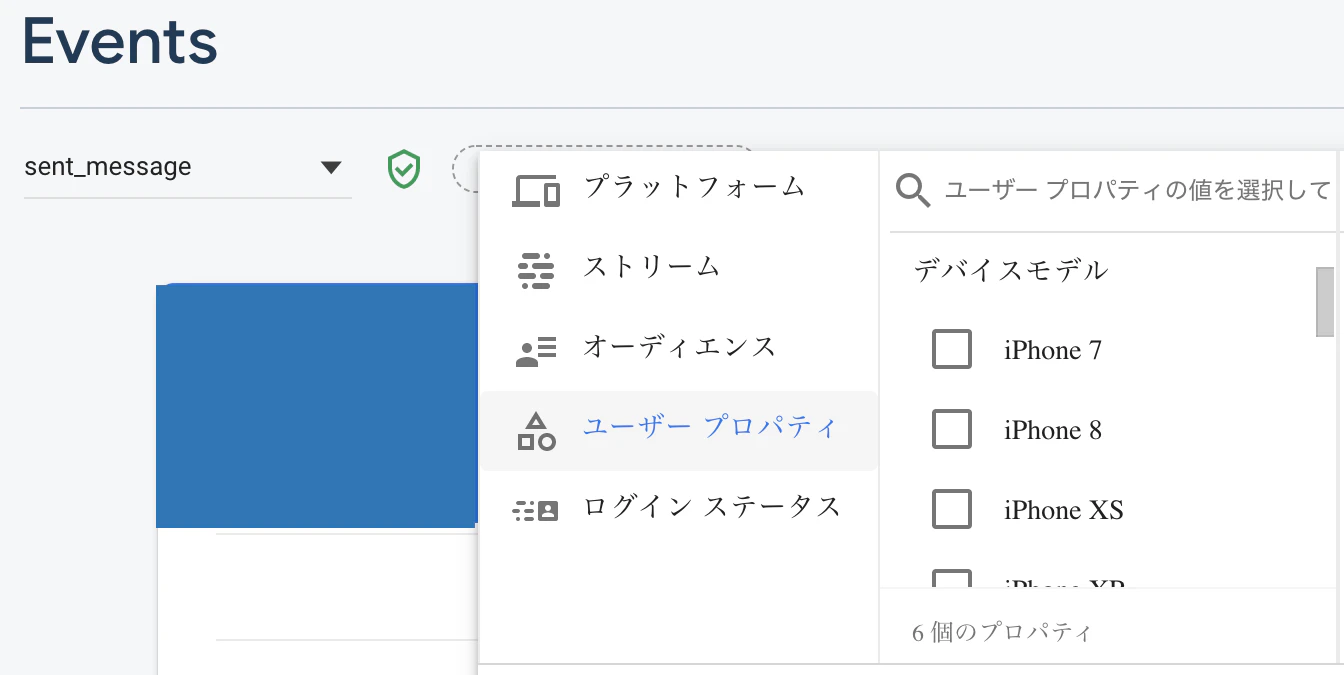This screenshot has height=675, width=1344.
Task: Click the ユーザー プロパティ shapes icon
Action: coord(536,430)
